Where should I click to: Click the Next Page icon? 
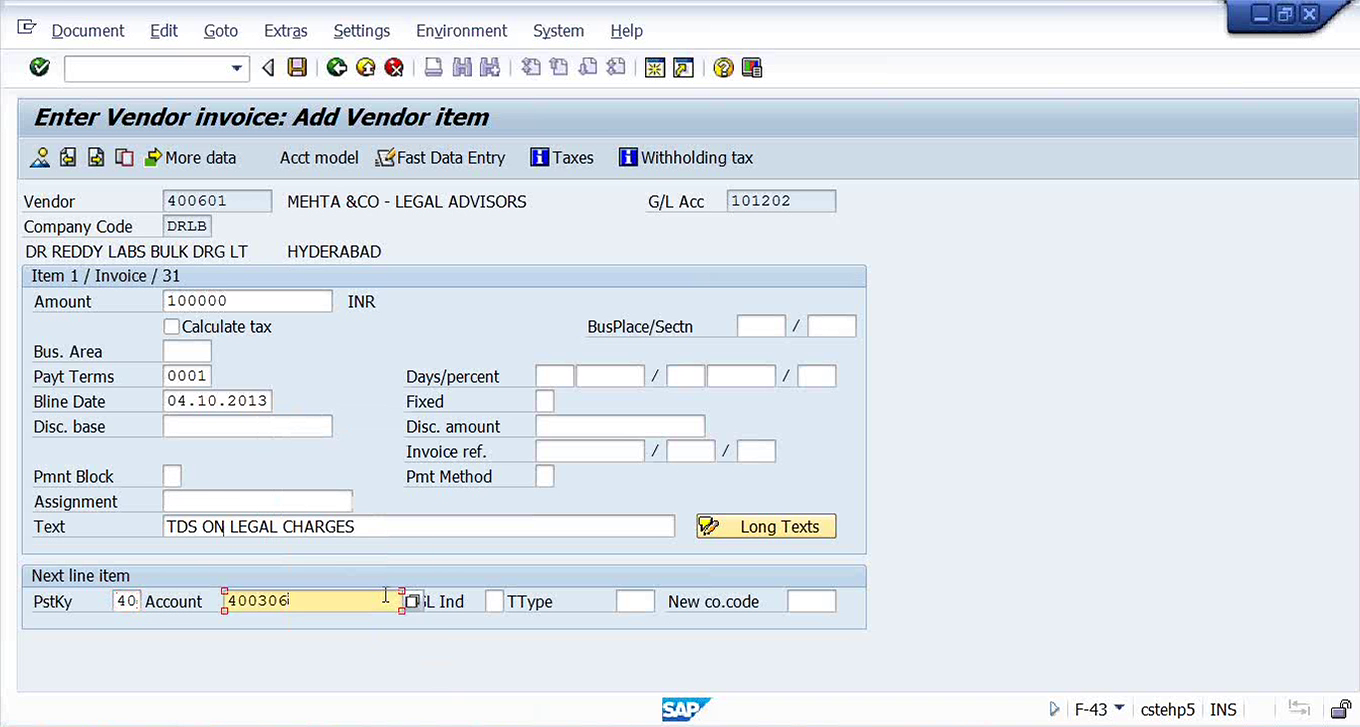(588, 68)
